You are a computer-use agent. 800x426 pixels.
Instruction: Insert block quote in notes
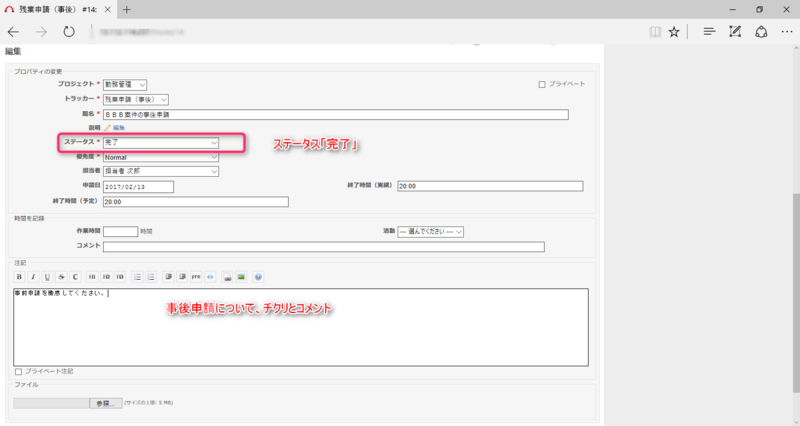click(x=168, y=277)
